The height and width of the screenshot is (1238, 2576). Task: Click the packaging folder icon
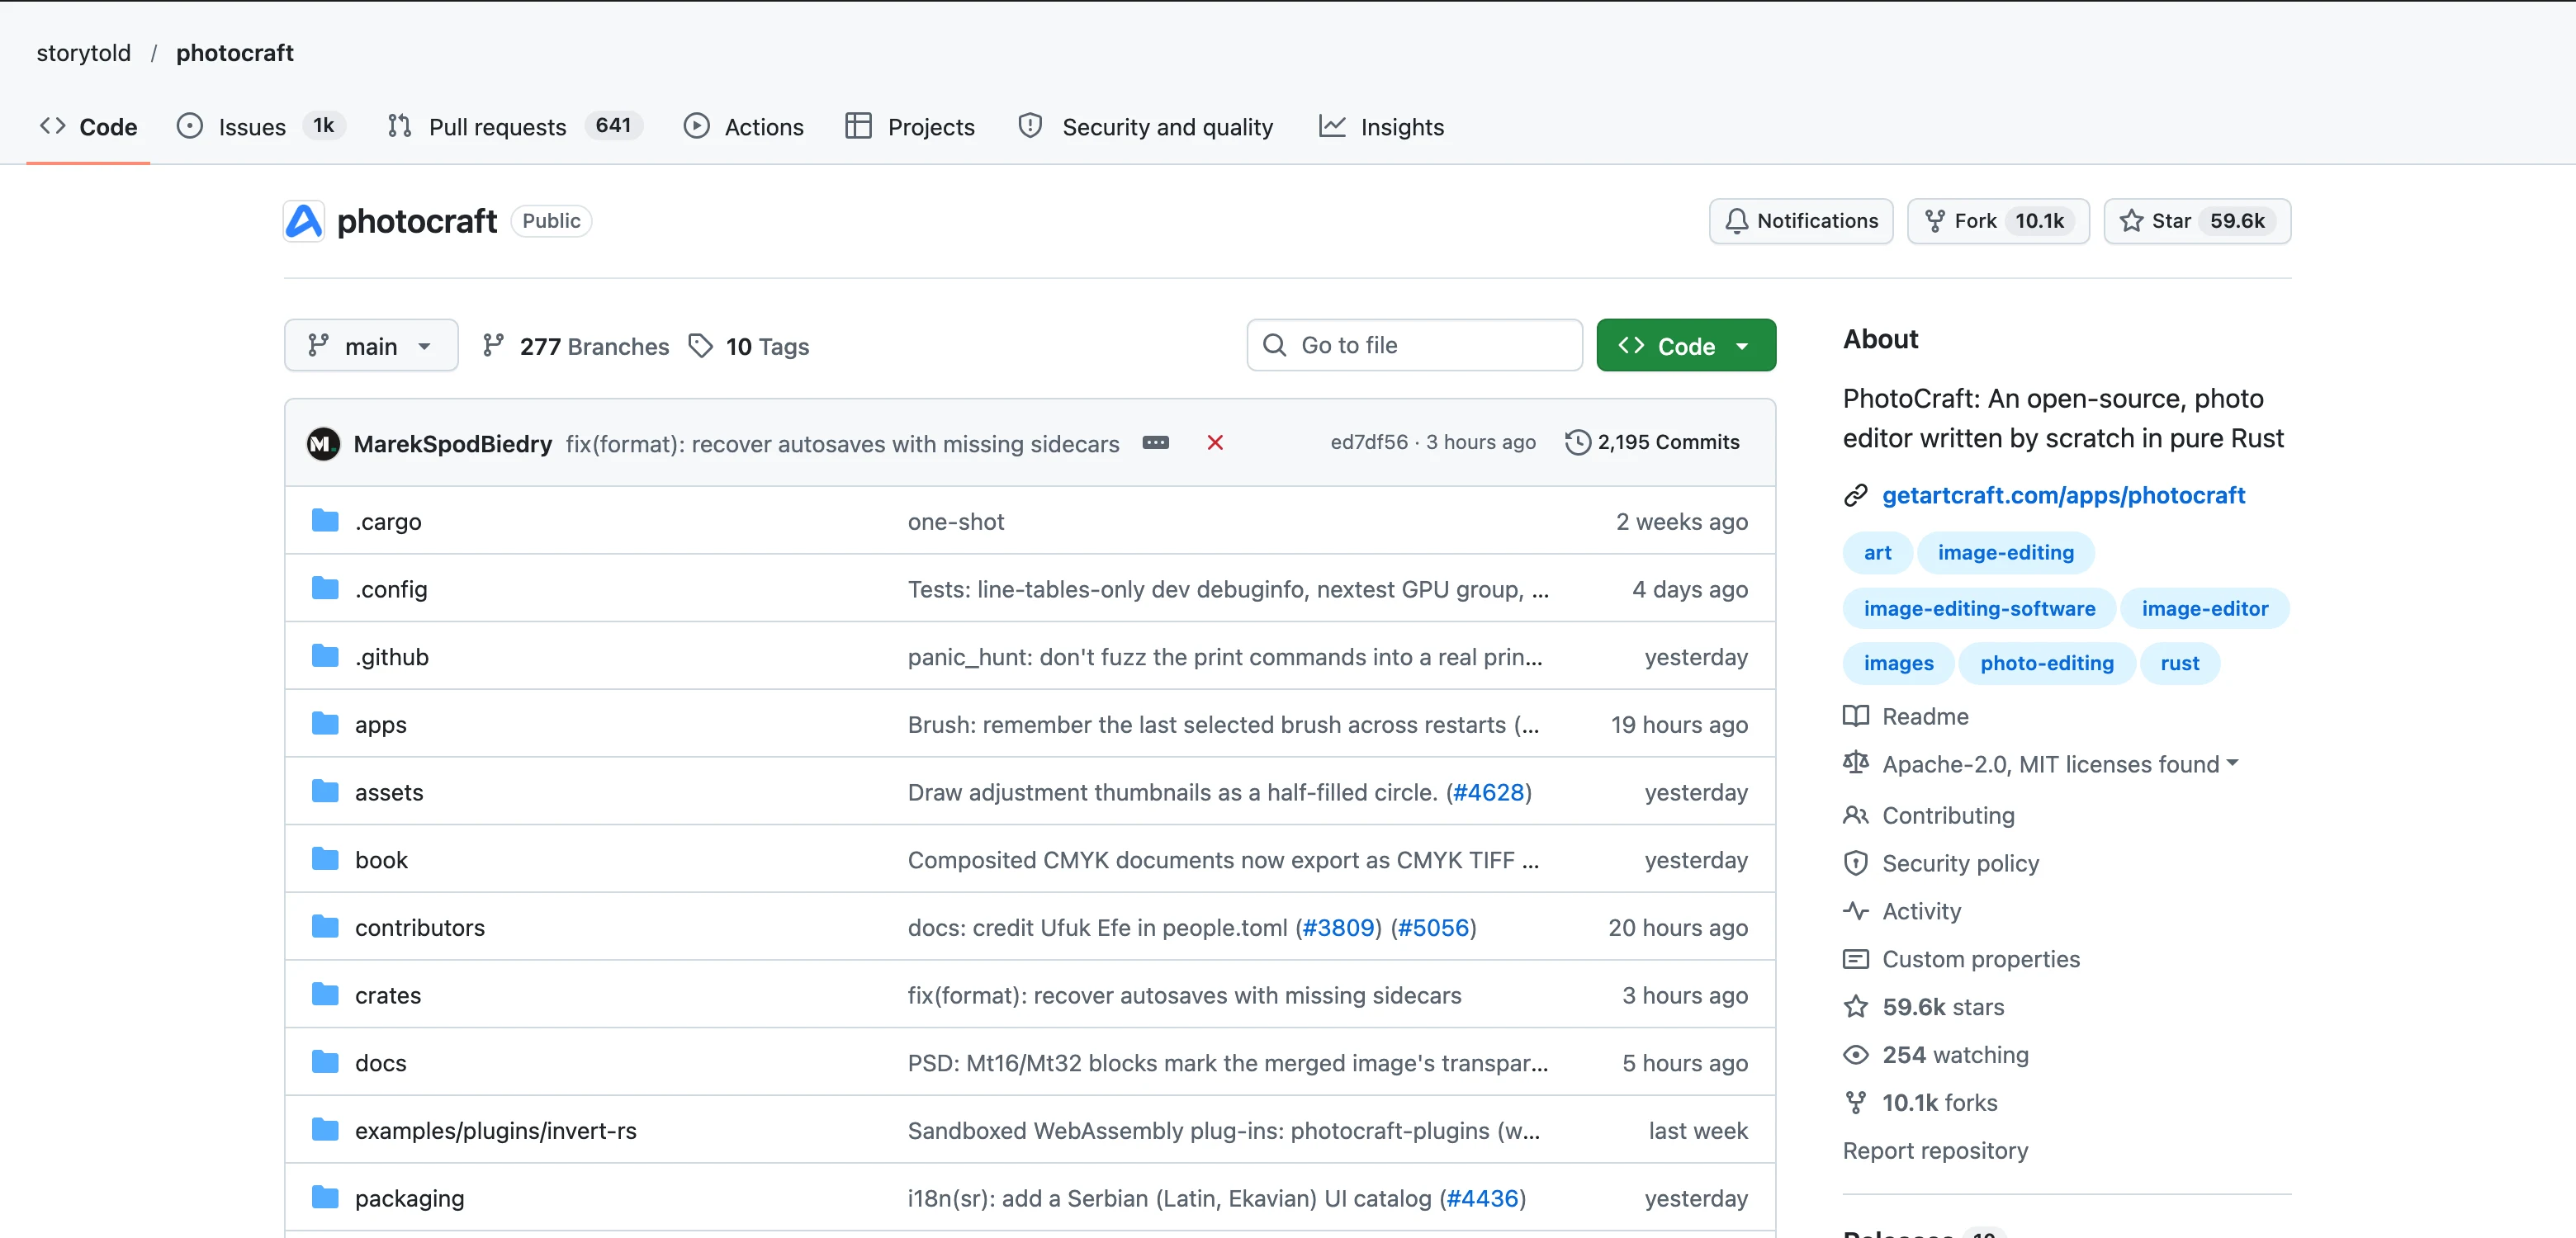(325, 1197)
